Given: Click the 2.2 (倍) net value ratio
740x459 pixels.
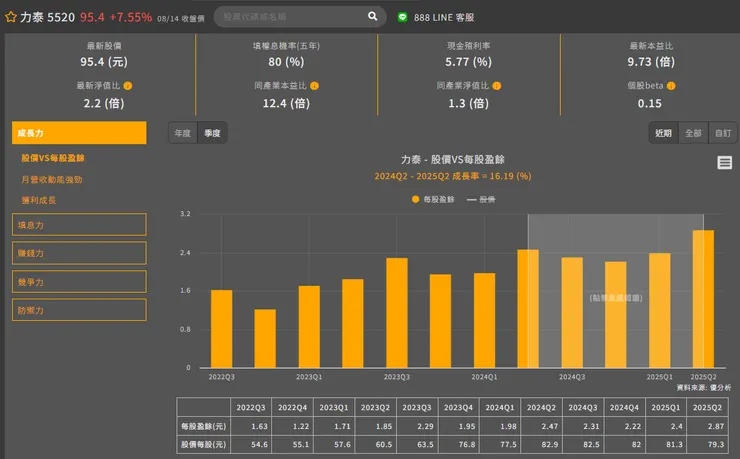Looking at the screenshot, I should [104, 103].
